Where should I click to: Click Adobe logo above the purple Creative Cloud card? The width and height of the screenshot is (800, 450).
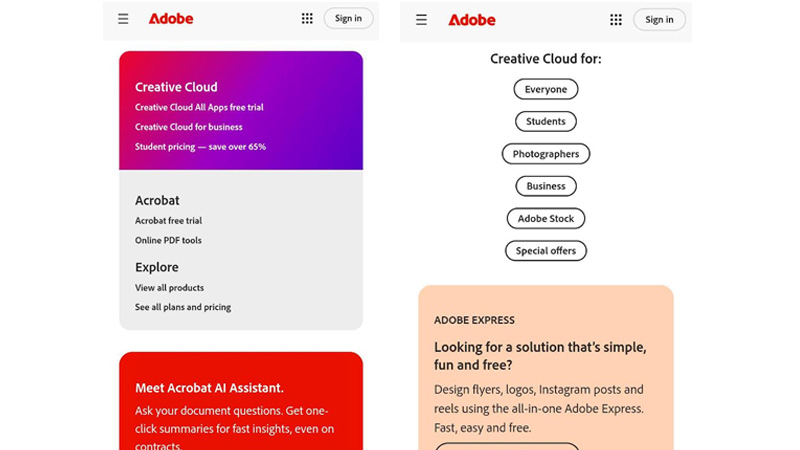(171, 18)
